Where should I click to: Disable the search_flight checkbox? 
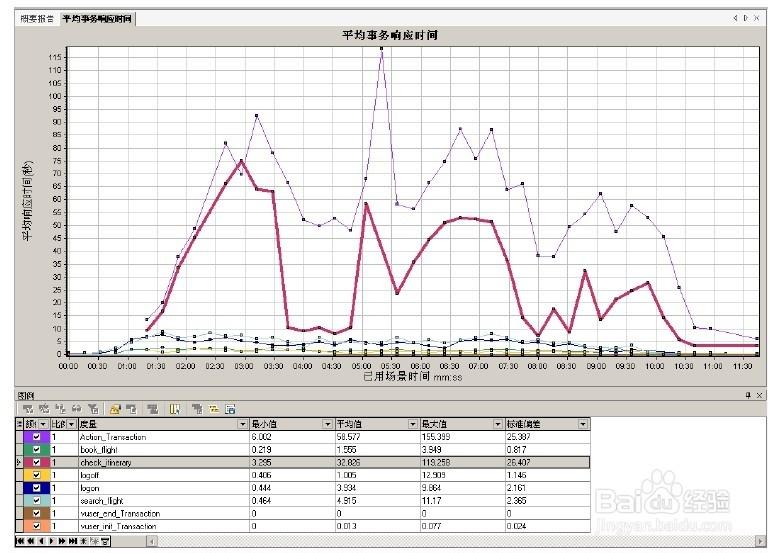[38, 500]
